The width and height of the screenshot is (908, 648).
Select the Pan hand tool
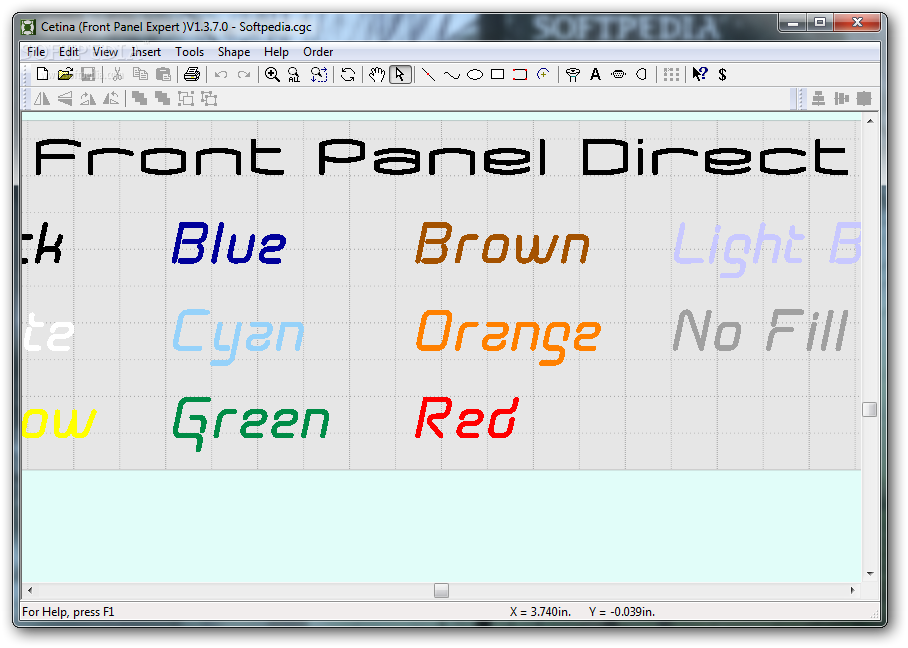point(376,74)
